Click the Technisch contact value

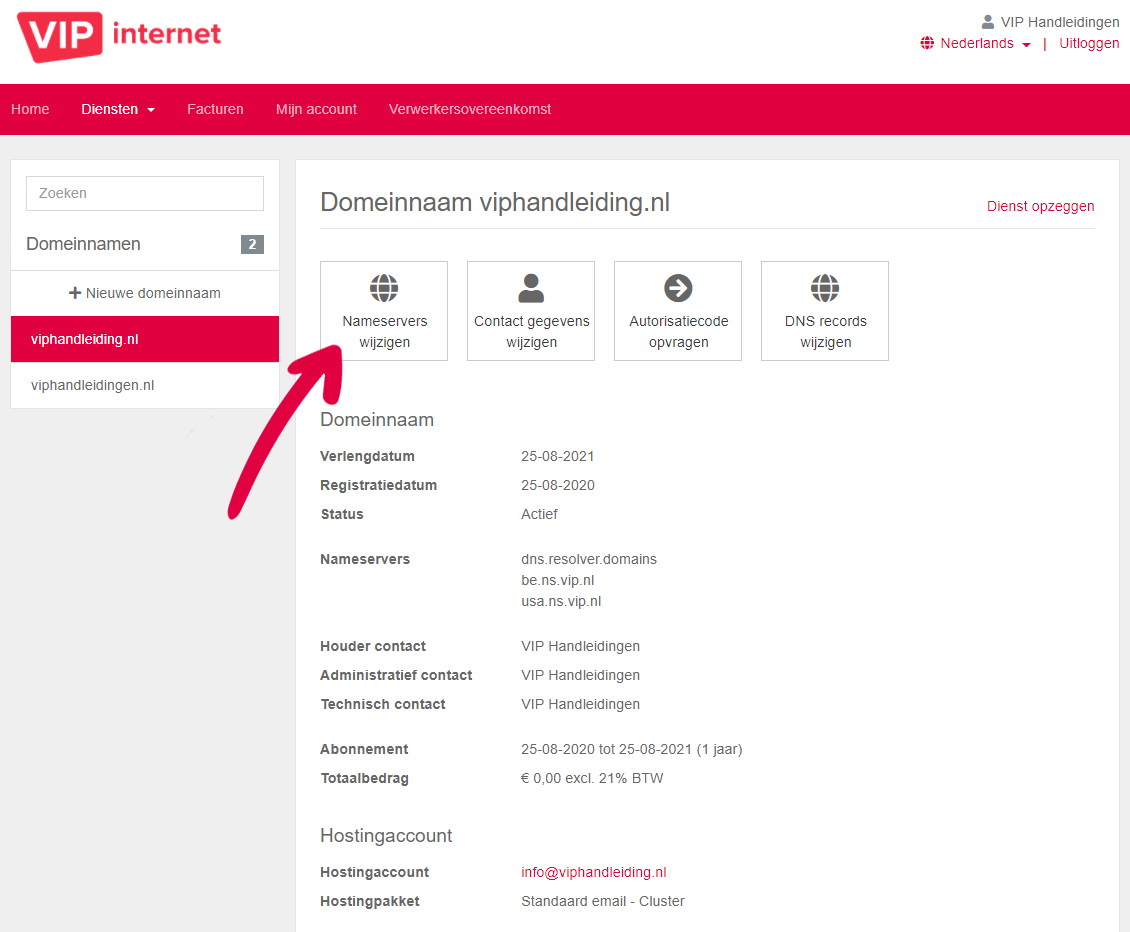580,704
